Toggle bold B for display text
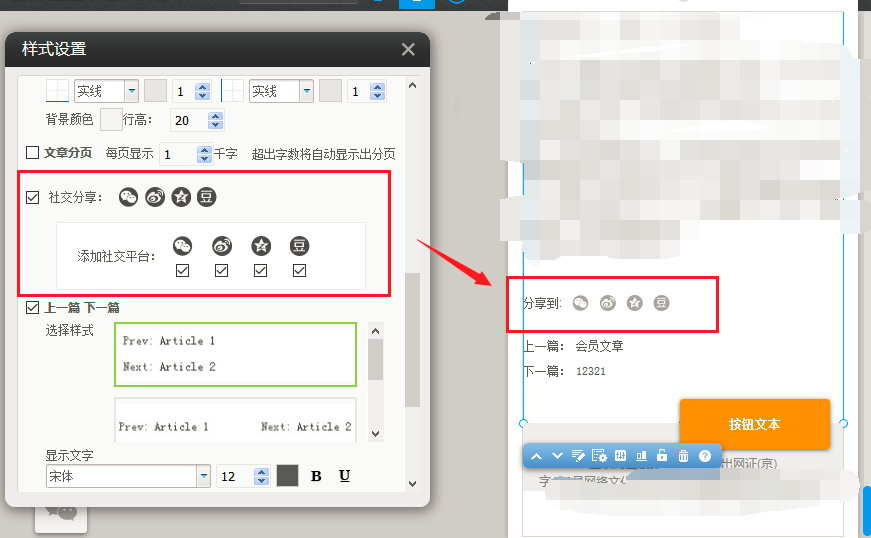Viewport: 871px width, 538px height. click(x=316, y=476)
